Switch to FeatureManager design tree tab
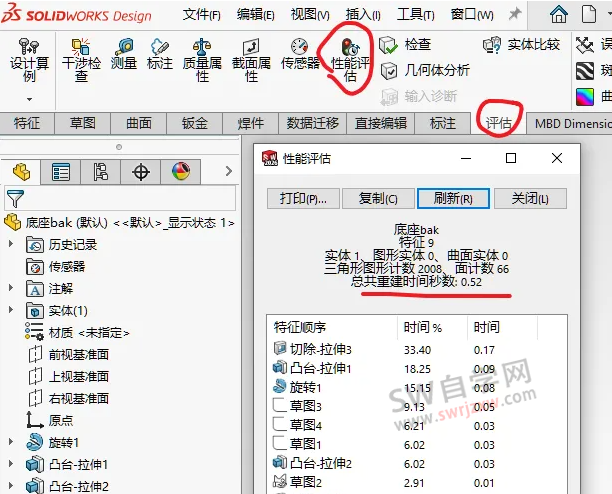The image size is (612, 494). [x=21, y=172]
